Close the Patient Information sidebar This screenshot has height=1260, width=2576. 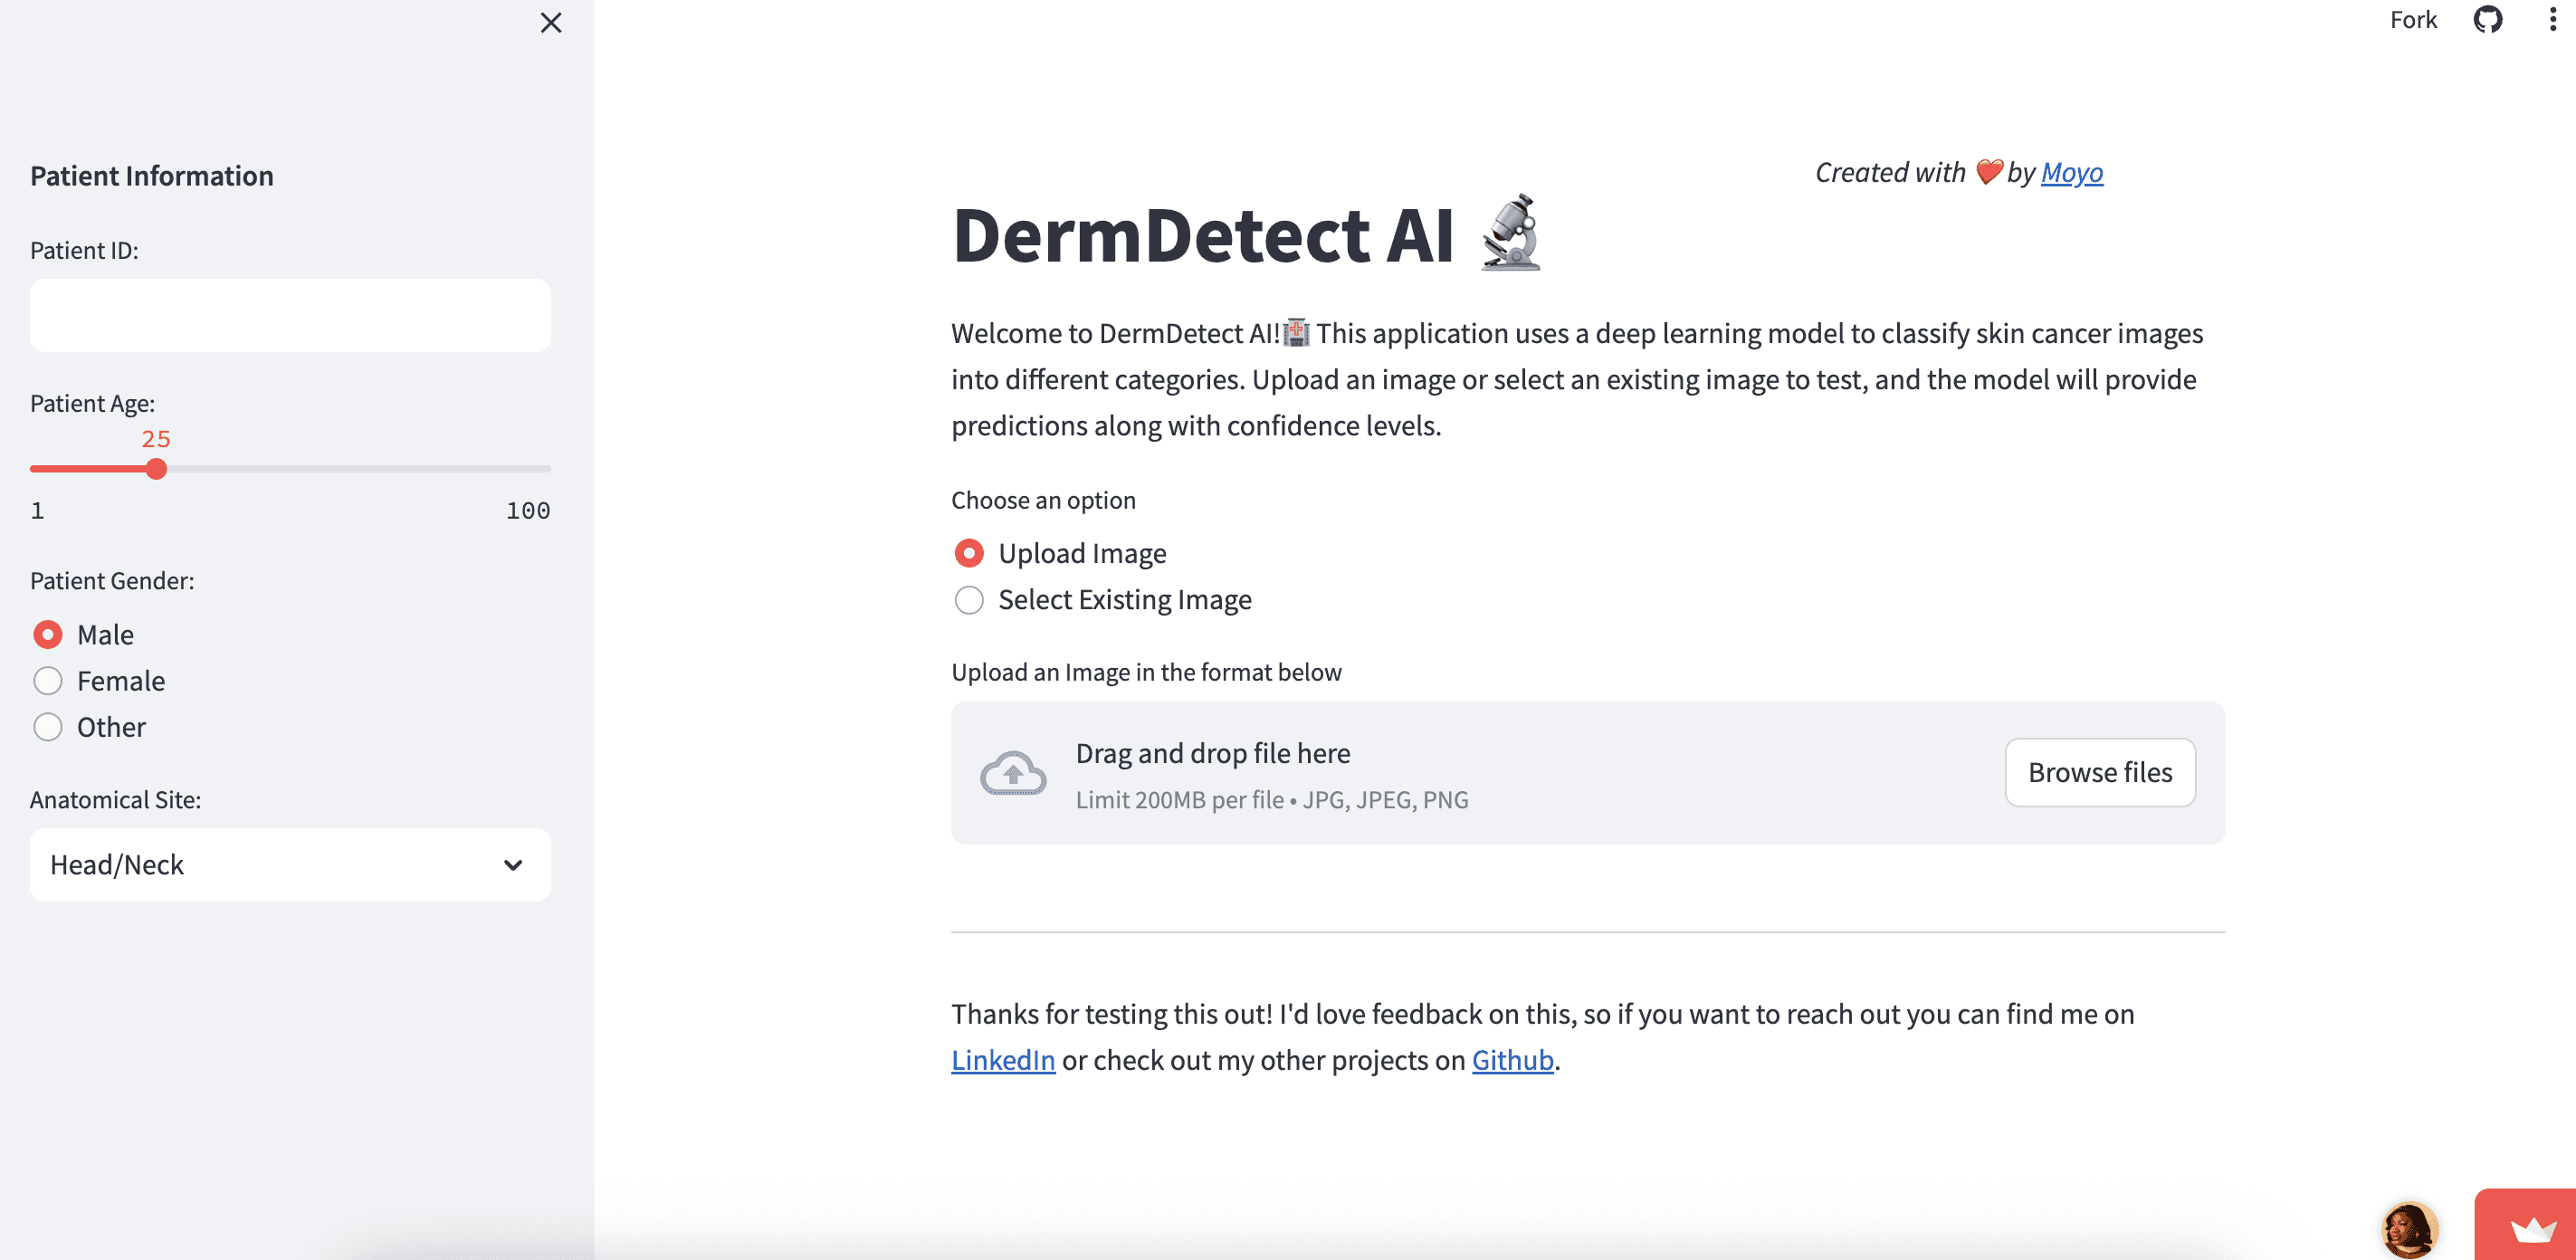[x=551, y=22]
